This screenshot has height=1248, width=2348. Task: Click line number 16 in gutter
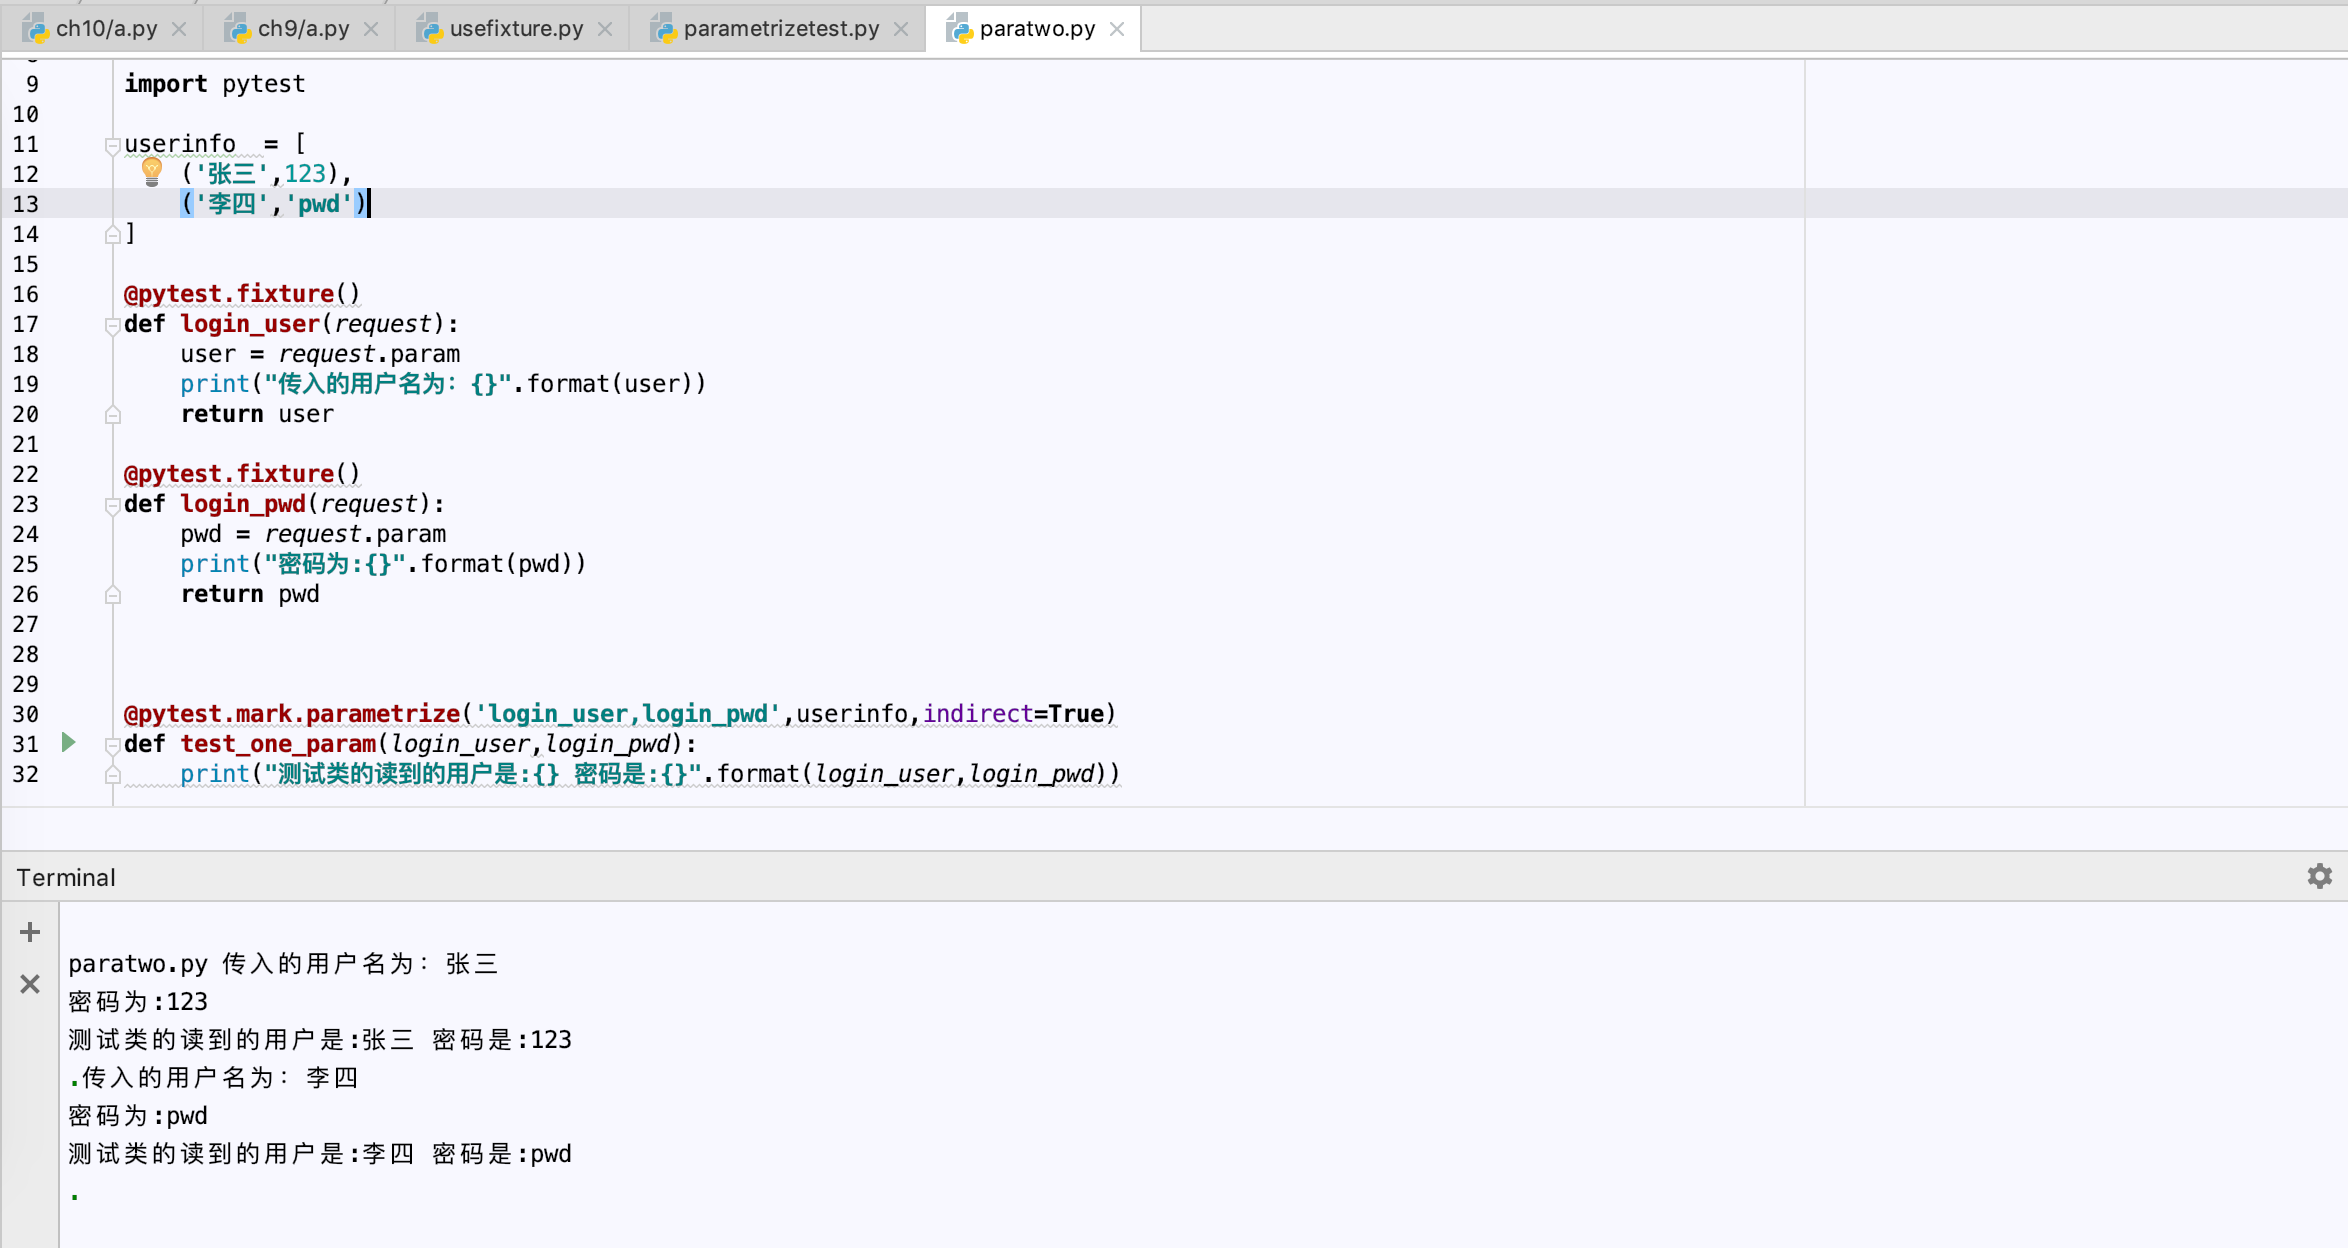click(x=26, y=294)
